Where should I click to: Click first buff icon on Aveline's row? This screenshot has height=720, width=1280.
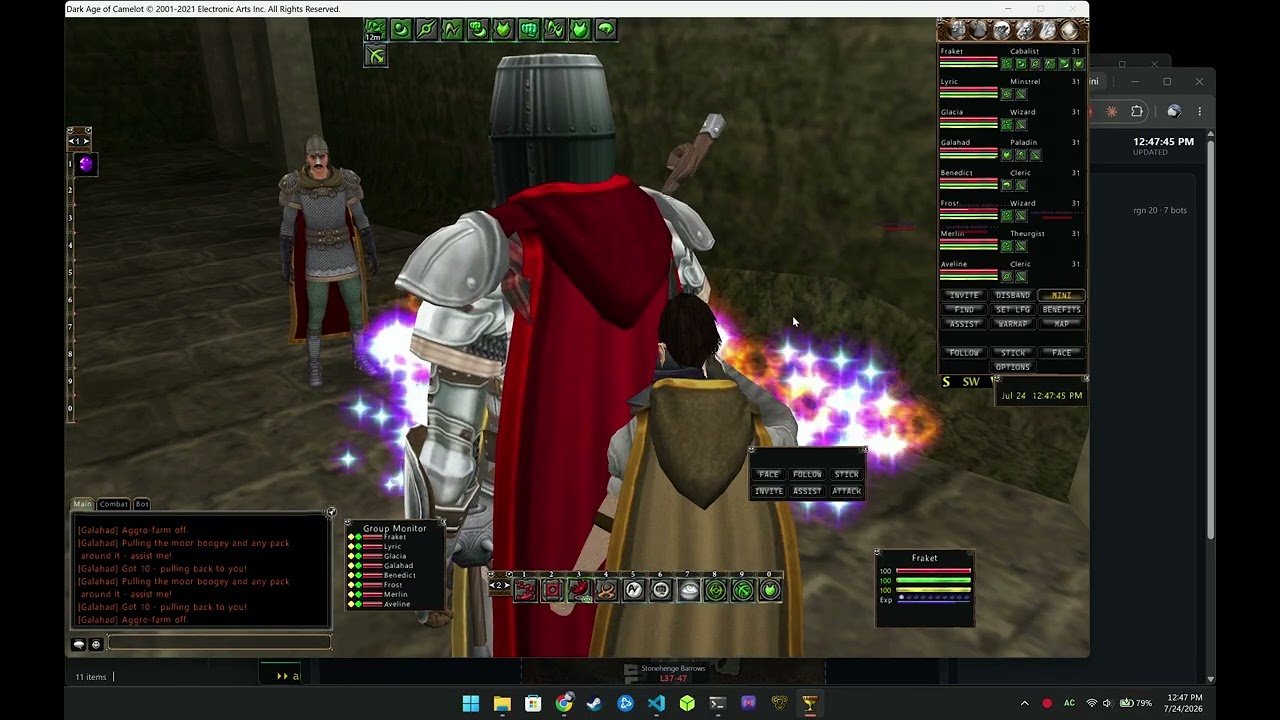(1007, 277)
